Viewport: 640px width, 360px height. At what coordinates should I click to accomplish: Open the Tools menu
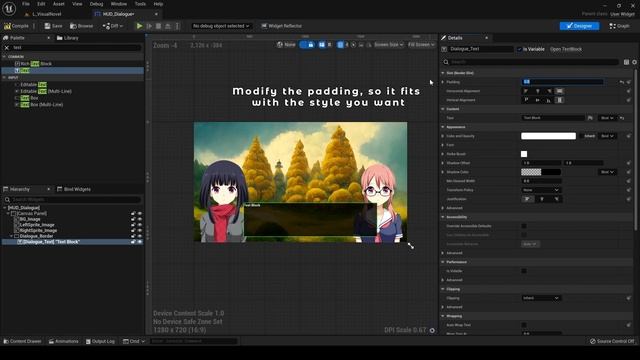(140, 4)
